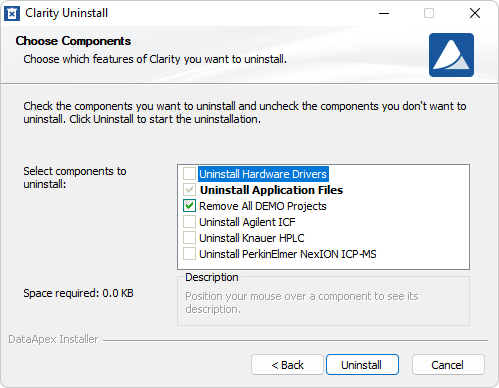Select Uninstall PerkinElmer NexION ICP-MS label
The height and width of the screenshot is (388, 499).
(288, 254)
